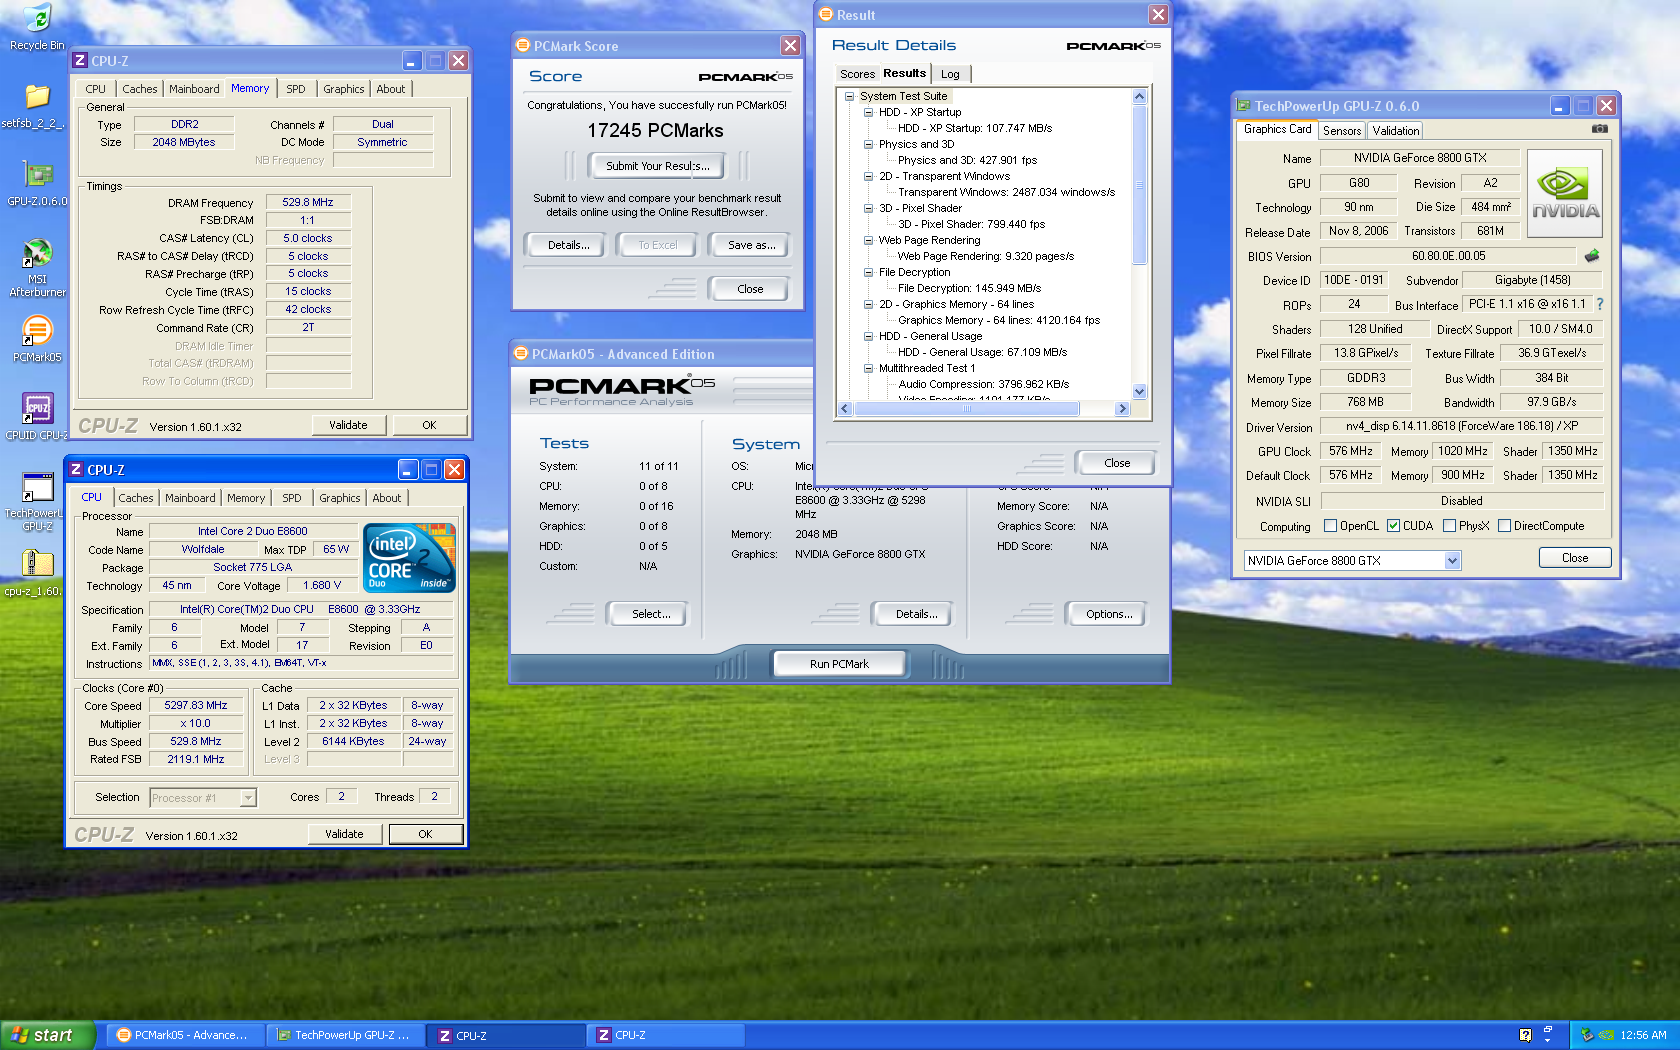Open the Mainboard tab in lower CPU-Z window
Screen dimensions: 1680x1050
pyautogui.click(x=190, y=498)
